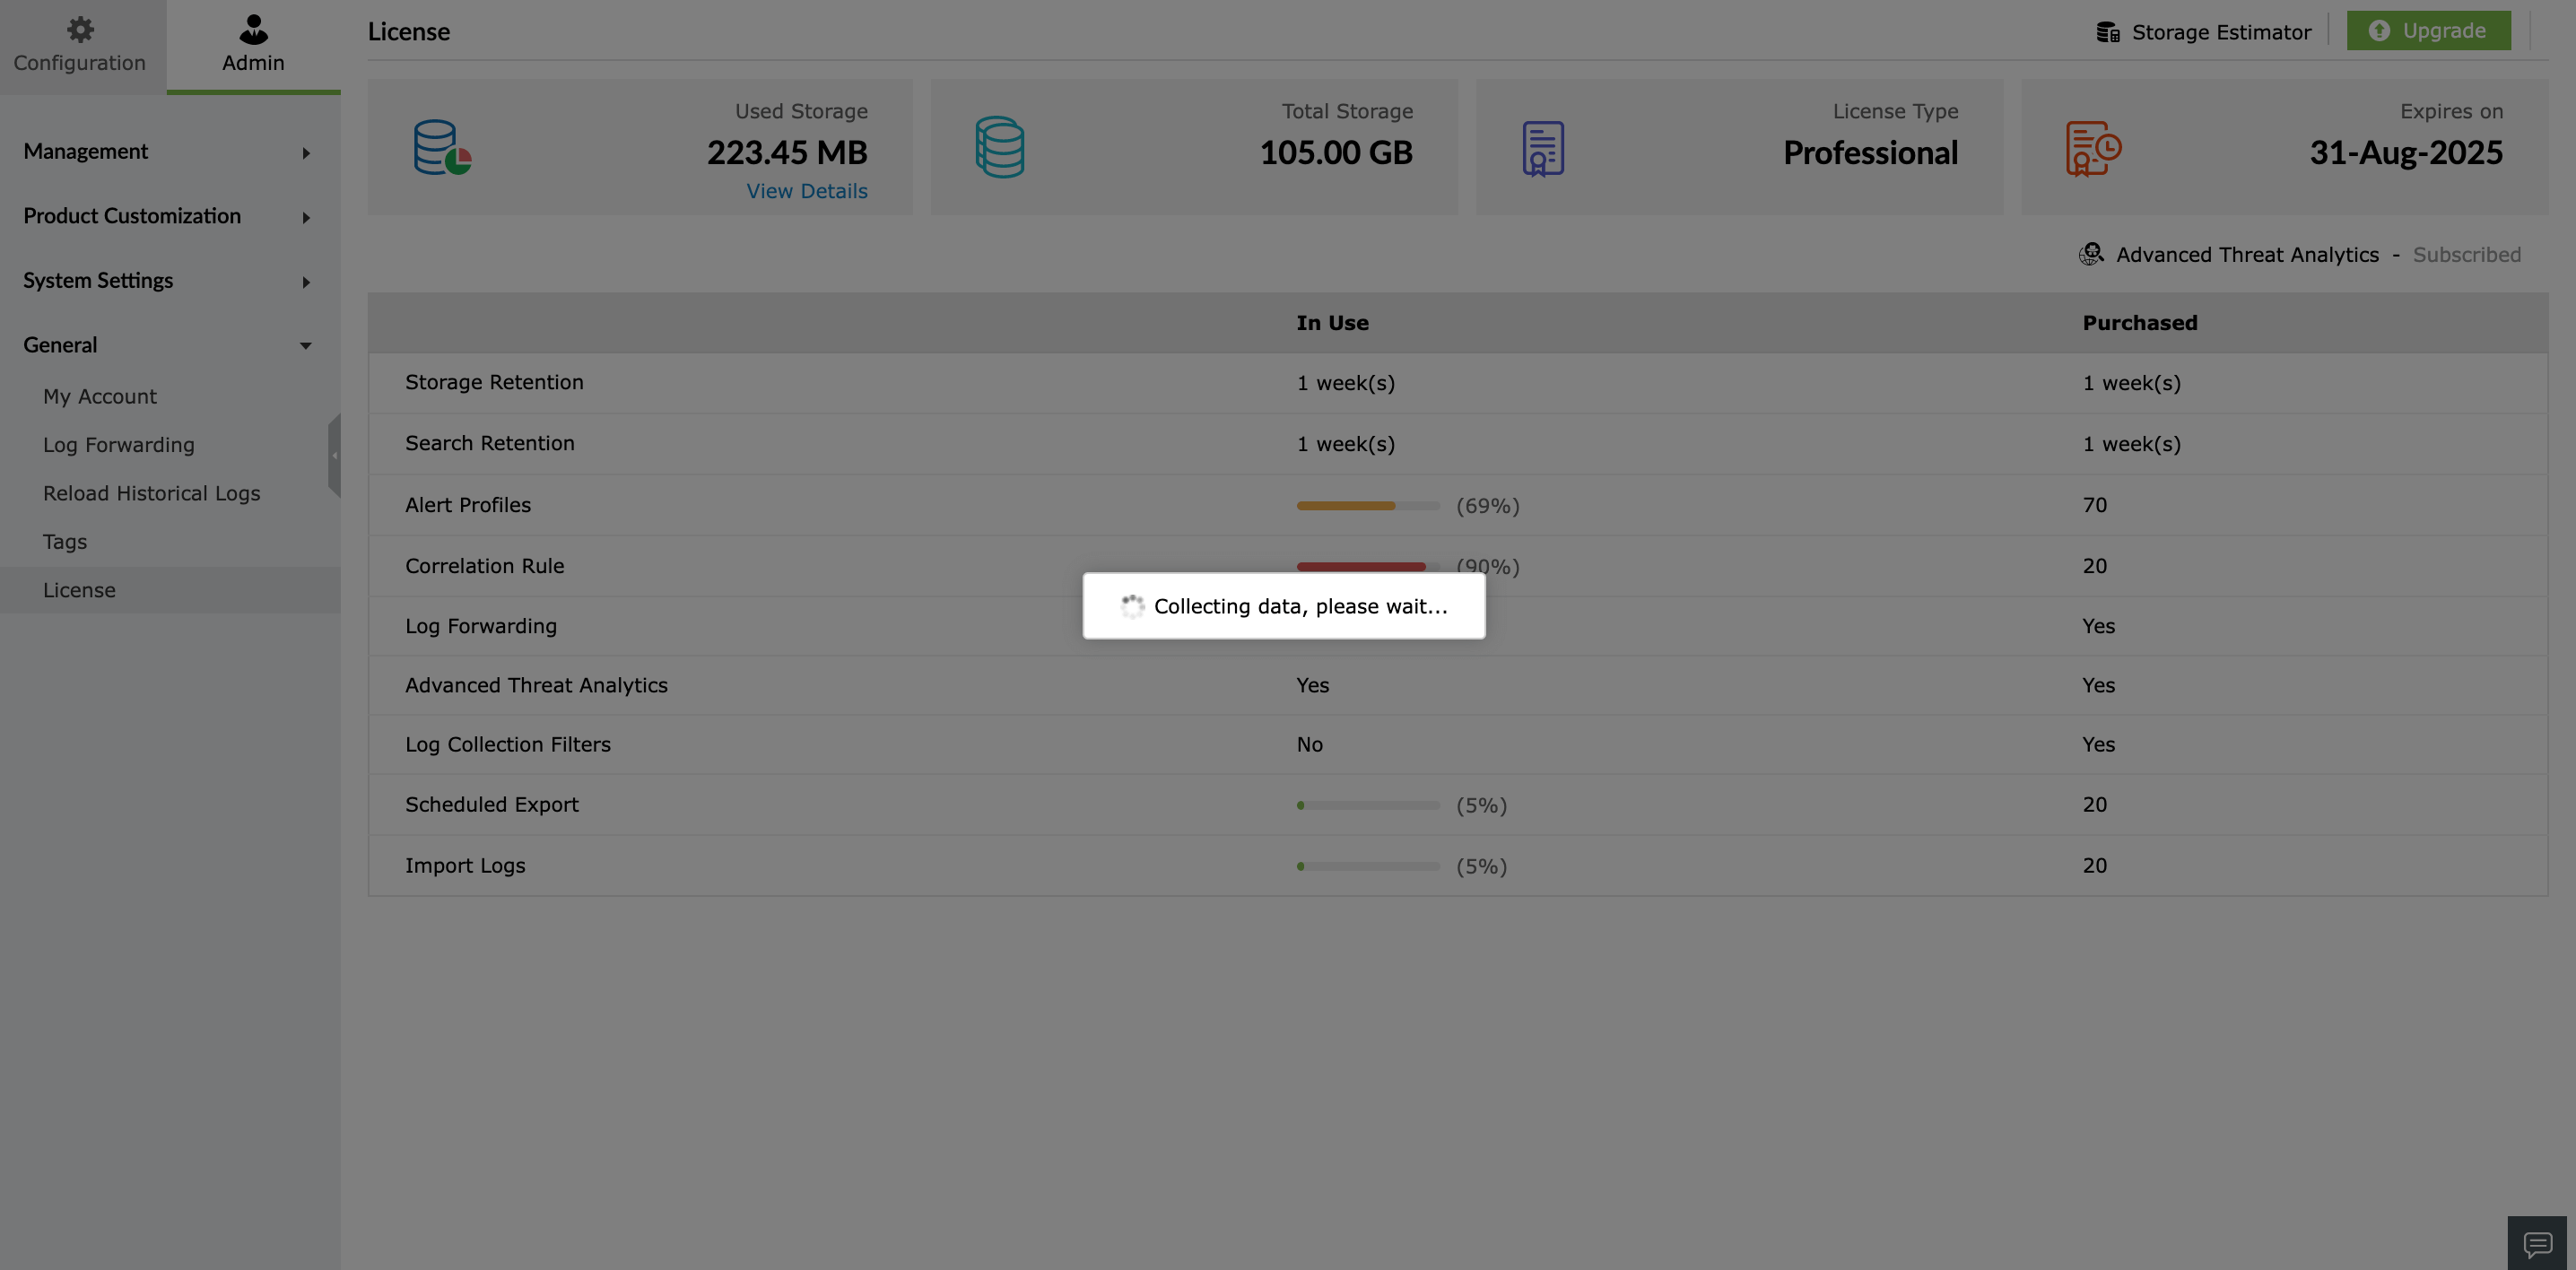Screen dimensions: 2576x1270
Task: Click the Total Storage database icon
Action: (999, 148)
